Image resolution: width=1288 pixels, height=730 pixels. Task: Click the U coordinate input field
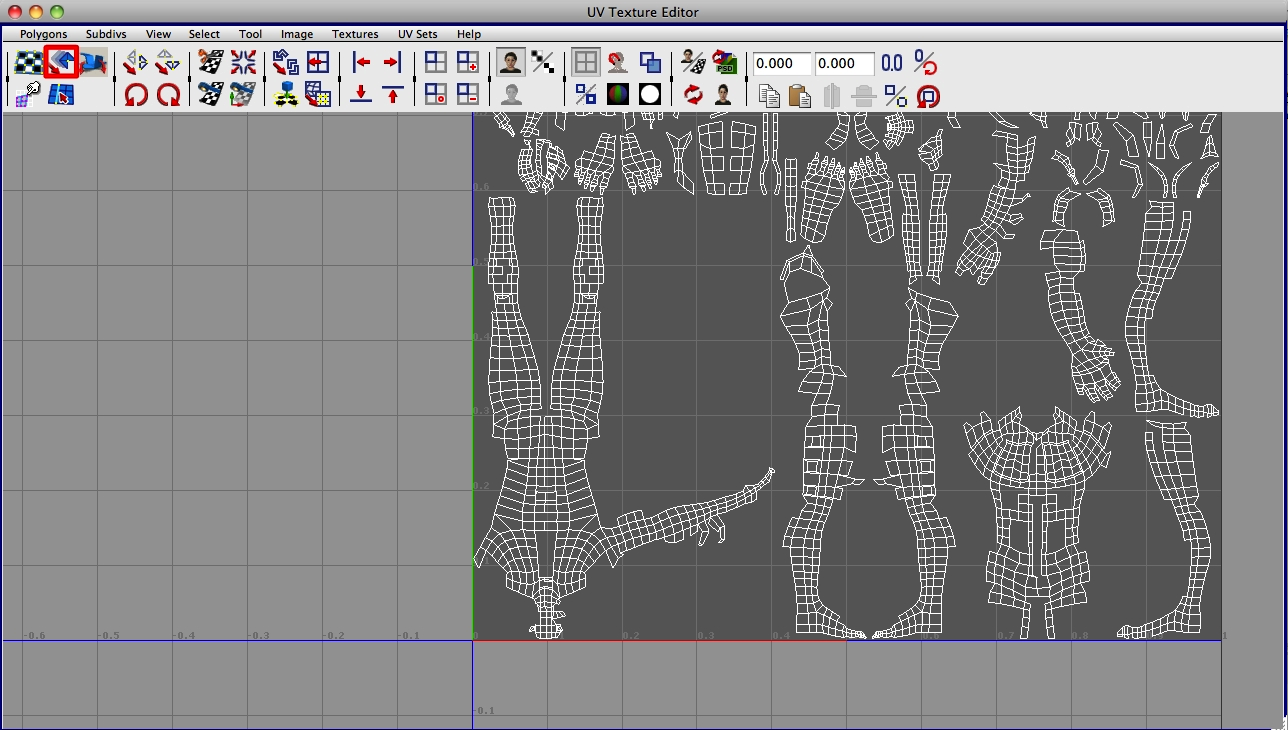[781, 63]
